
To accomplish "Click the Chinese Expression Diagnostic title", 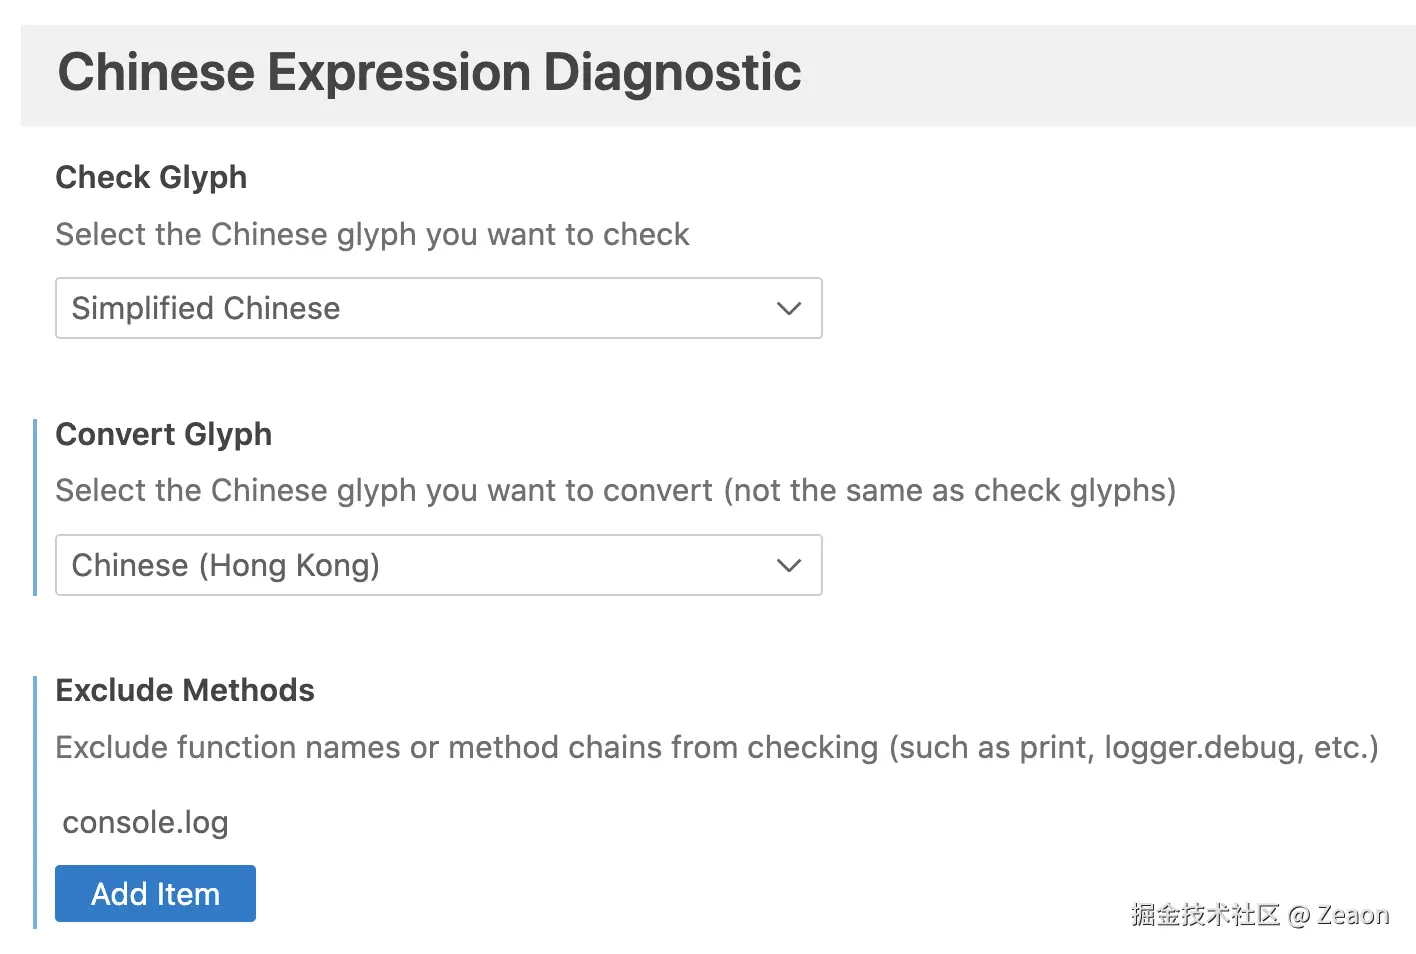I will coord(430,72).
